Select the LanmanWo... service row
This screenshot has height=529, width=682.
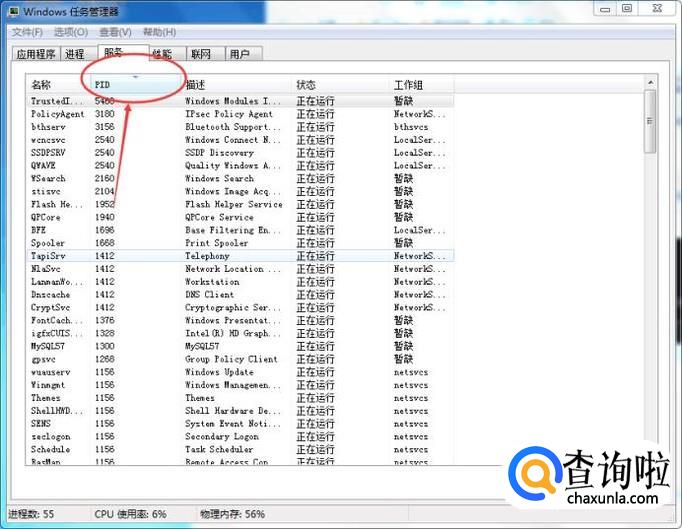tap(240, 282)
